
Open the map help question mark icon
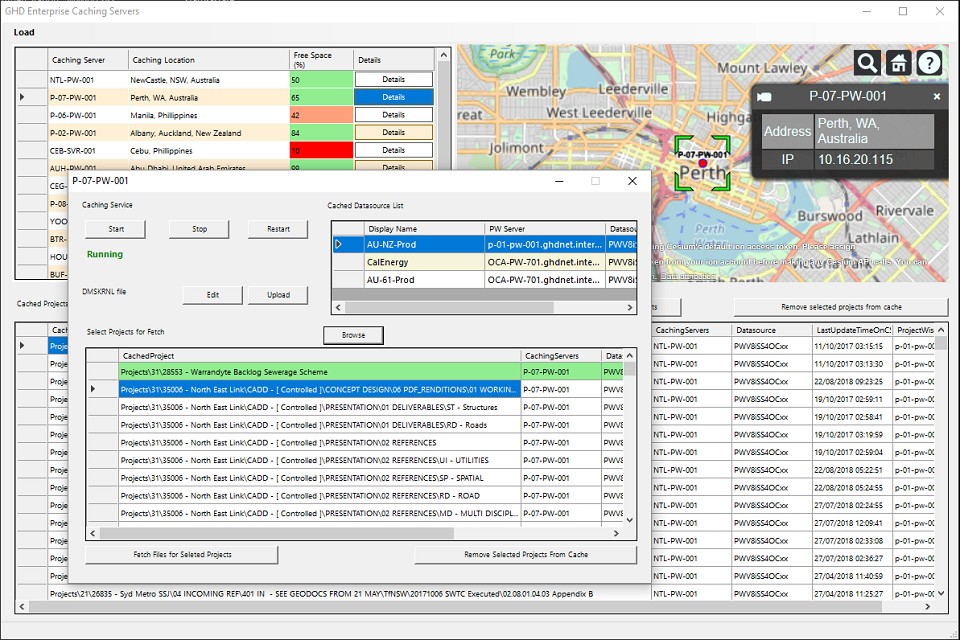(x=929, y=63)
